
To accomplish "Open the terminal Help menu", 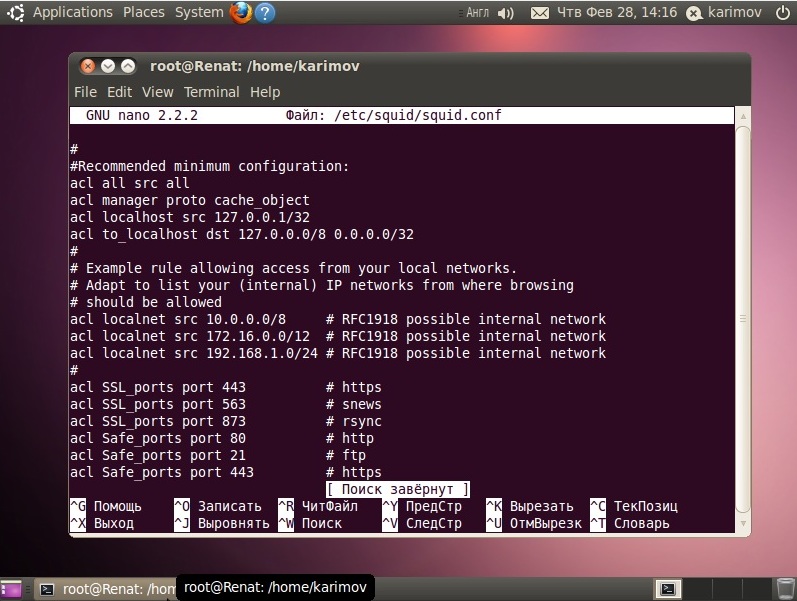I will tap(265, 92).
